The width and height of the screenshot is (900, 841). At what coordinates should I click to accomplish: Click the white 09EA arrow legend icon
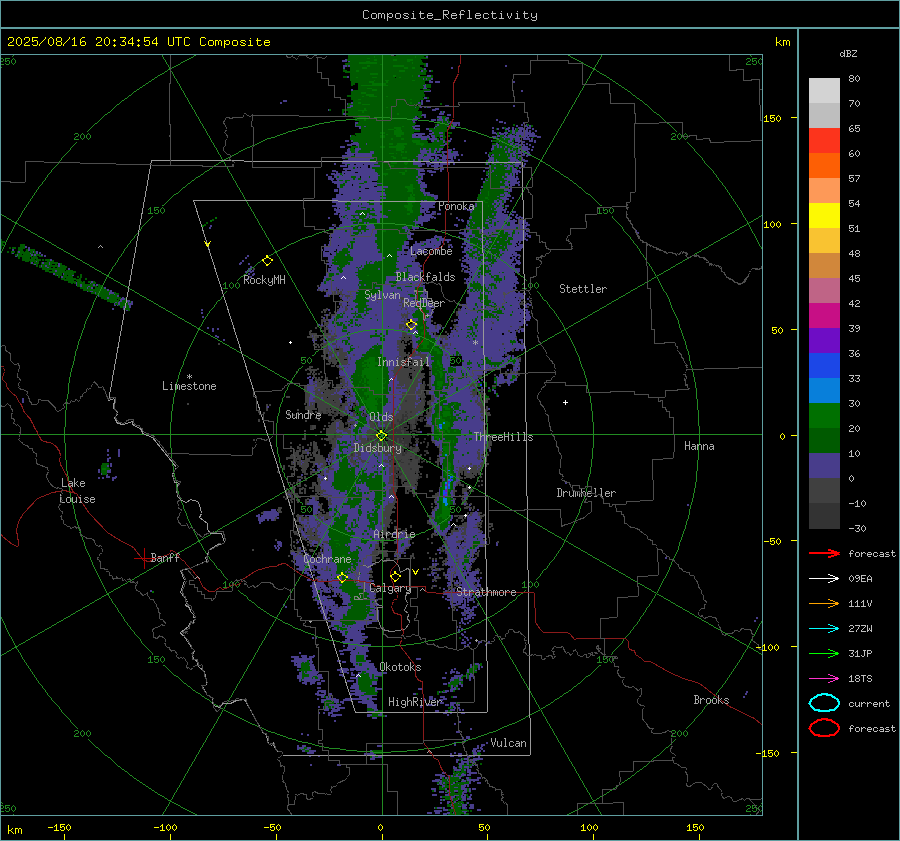pos(824,579)
